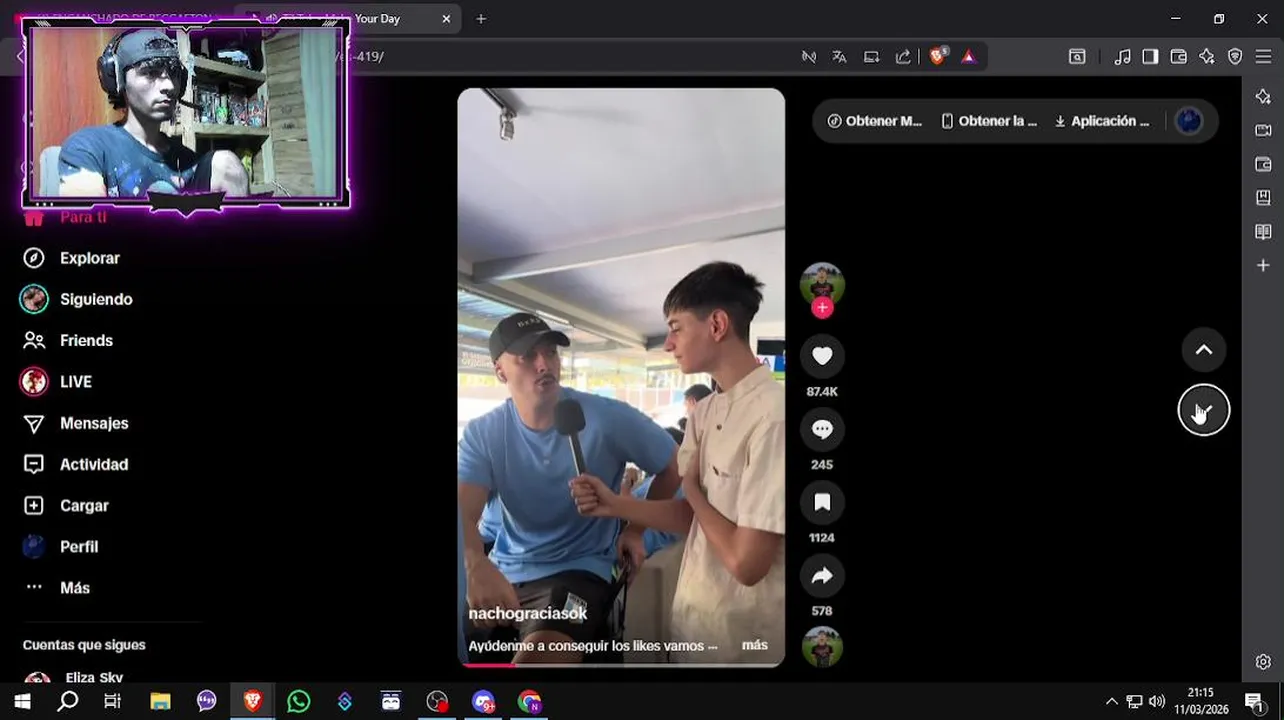Viewport: 1284px width, 720px height.
Task: Click the Brave Shields lion icon
Action: (937, 57)
